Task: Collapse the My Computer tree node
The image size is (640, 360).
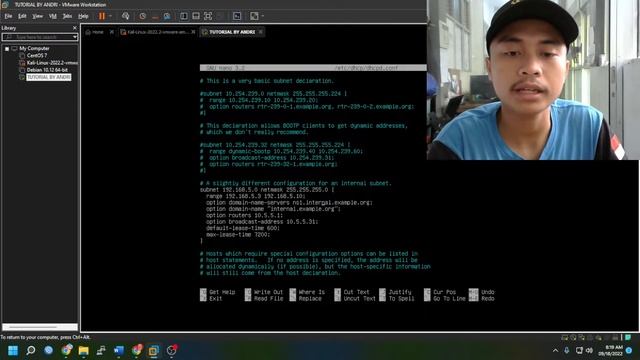Action: coord(7,49)
